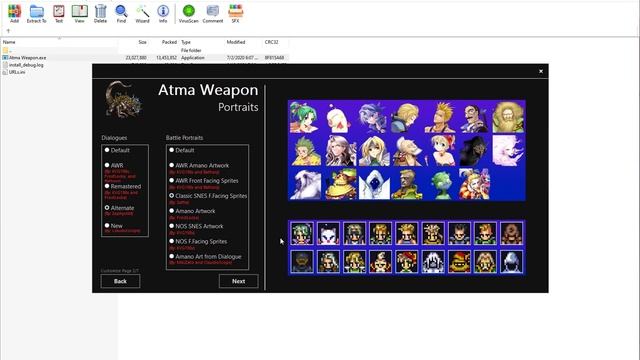640x360 pixels.
Task: Click the Application type cell
Action: [x=193, y=58]
